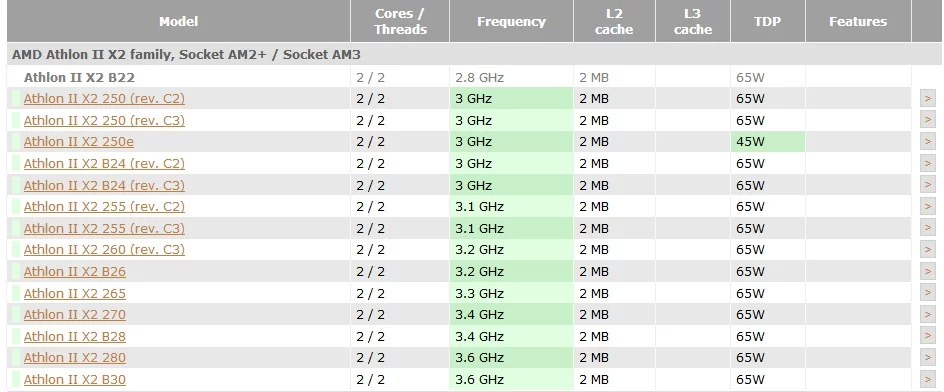The height and width of the screenshot is (392, 944).
Task: Expand details for Athlon II X2 260 (rev. C3)
Action: pyautogui.click(x=928, y=249)
